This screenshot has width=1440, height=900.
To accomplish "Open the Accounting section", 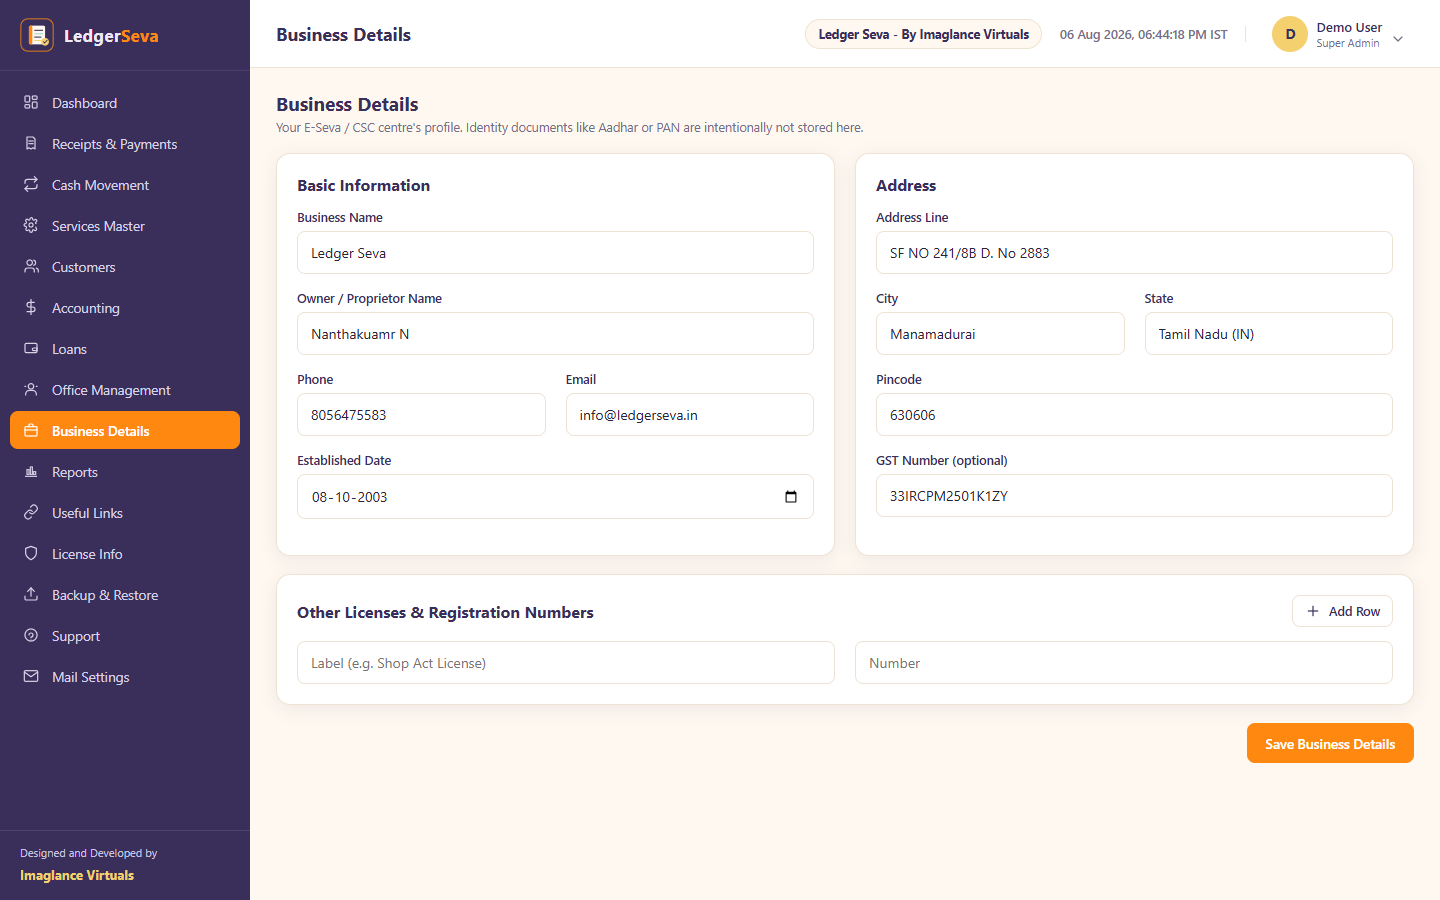I will pyautogui.click(x=125, y=308).
